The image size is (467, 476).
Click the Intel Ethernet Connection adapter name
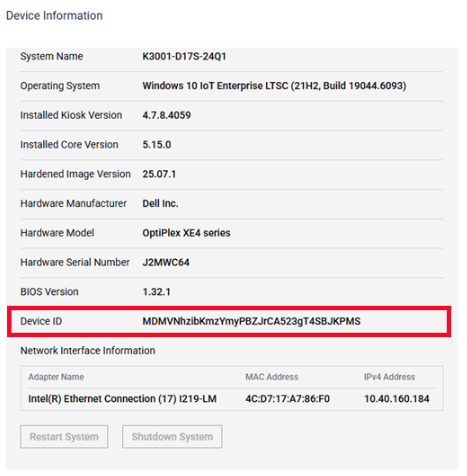point(122,399)
